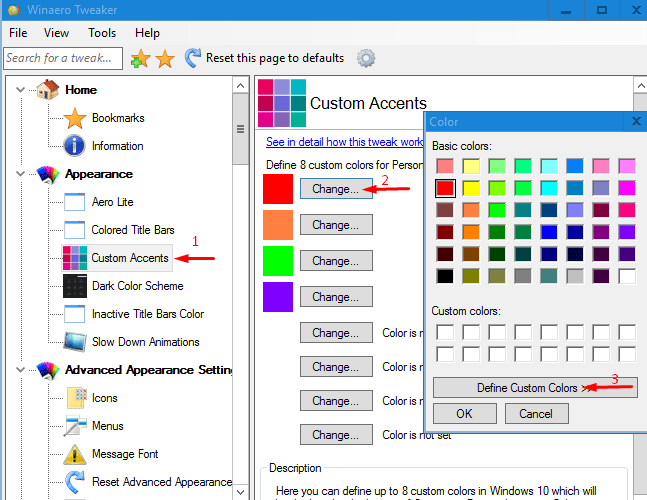Select Message Font in the tree
Viewport: 647px width, 500px height.
(x=125, y=454)
